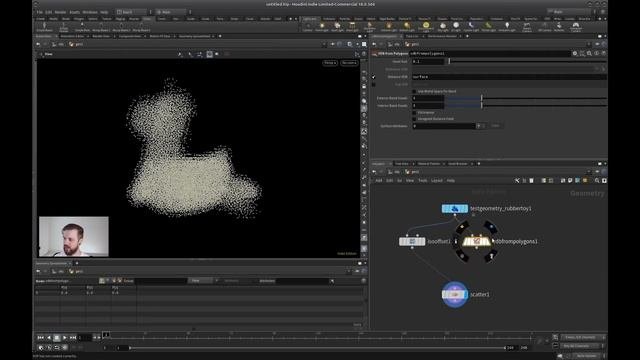This screenshot has height=360, width=640.
Task: Click the play button in playbar
Action: tap(64, 338)
